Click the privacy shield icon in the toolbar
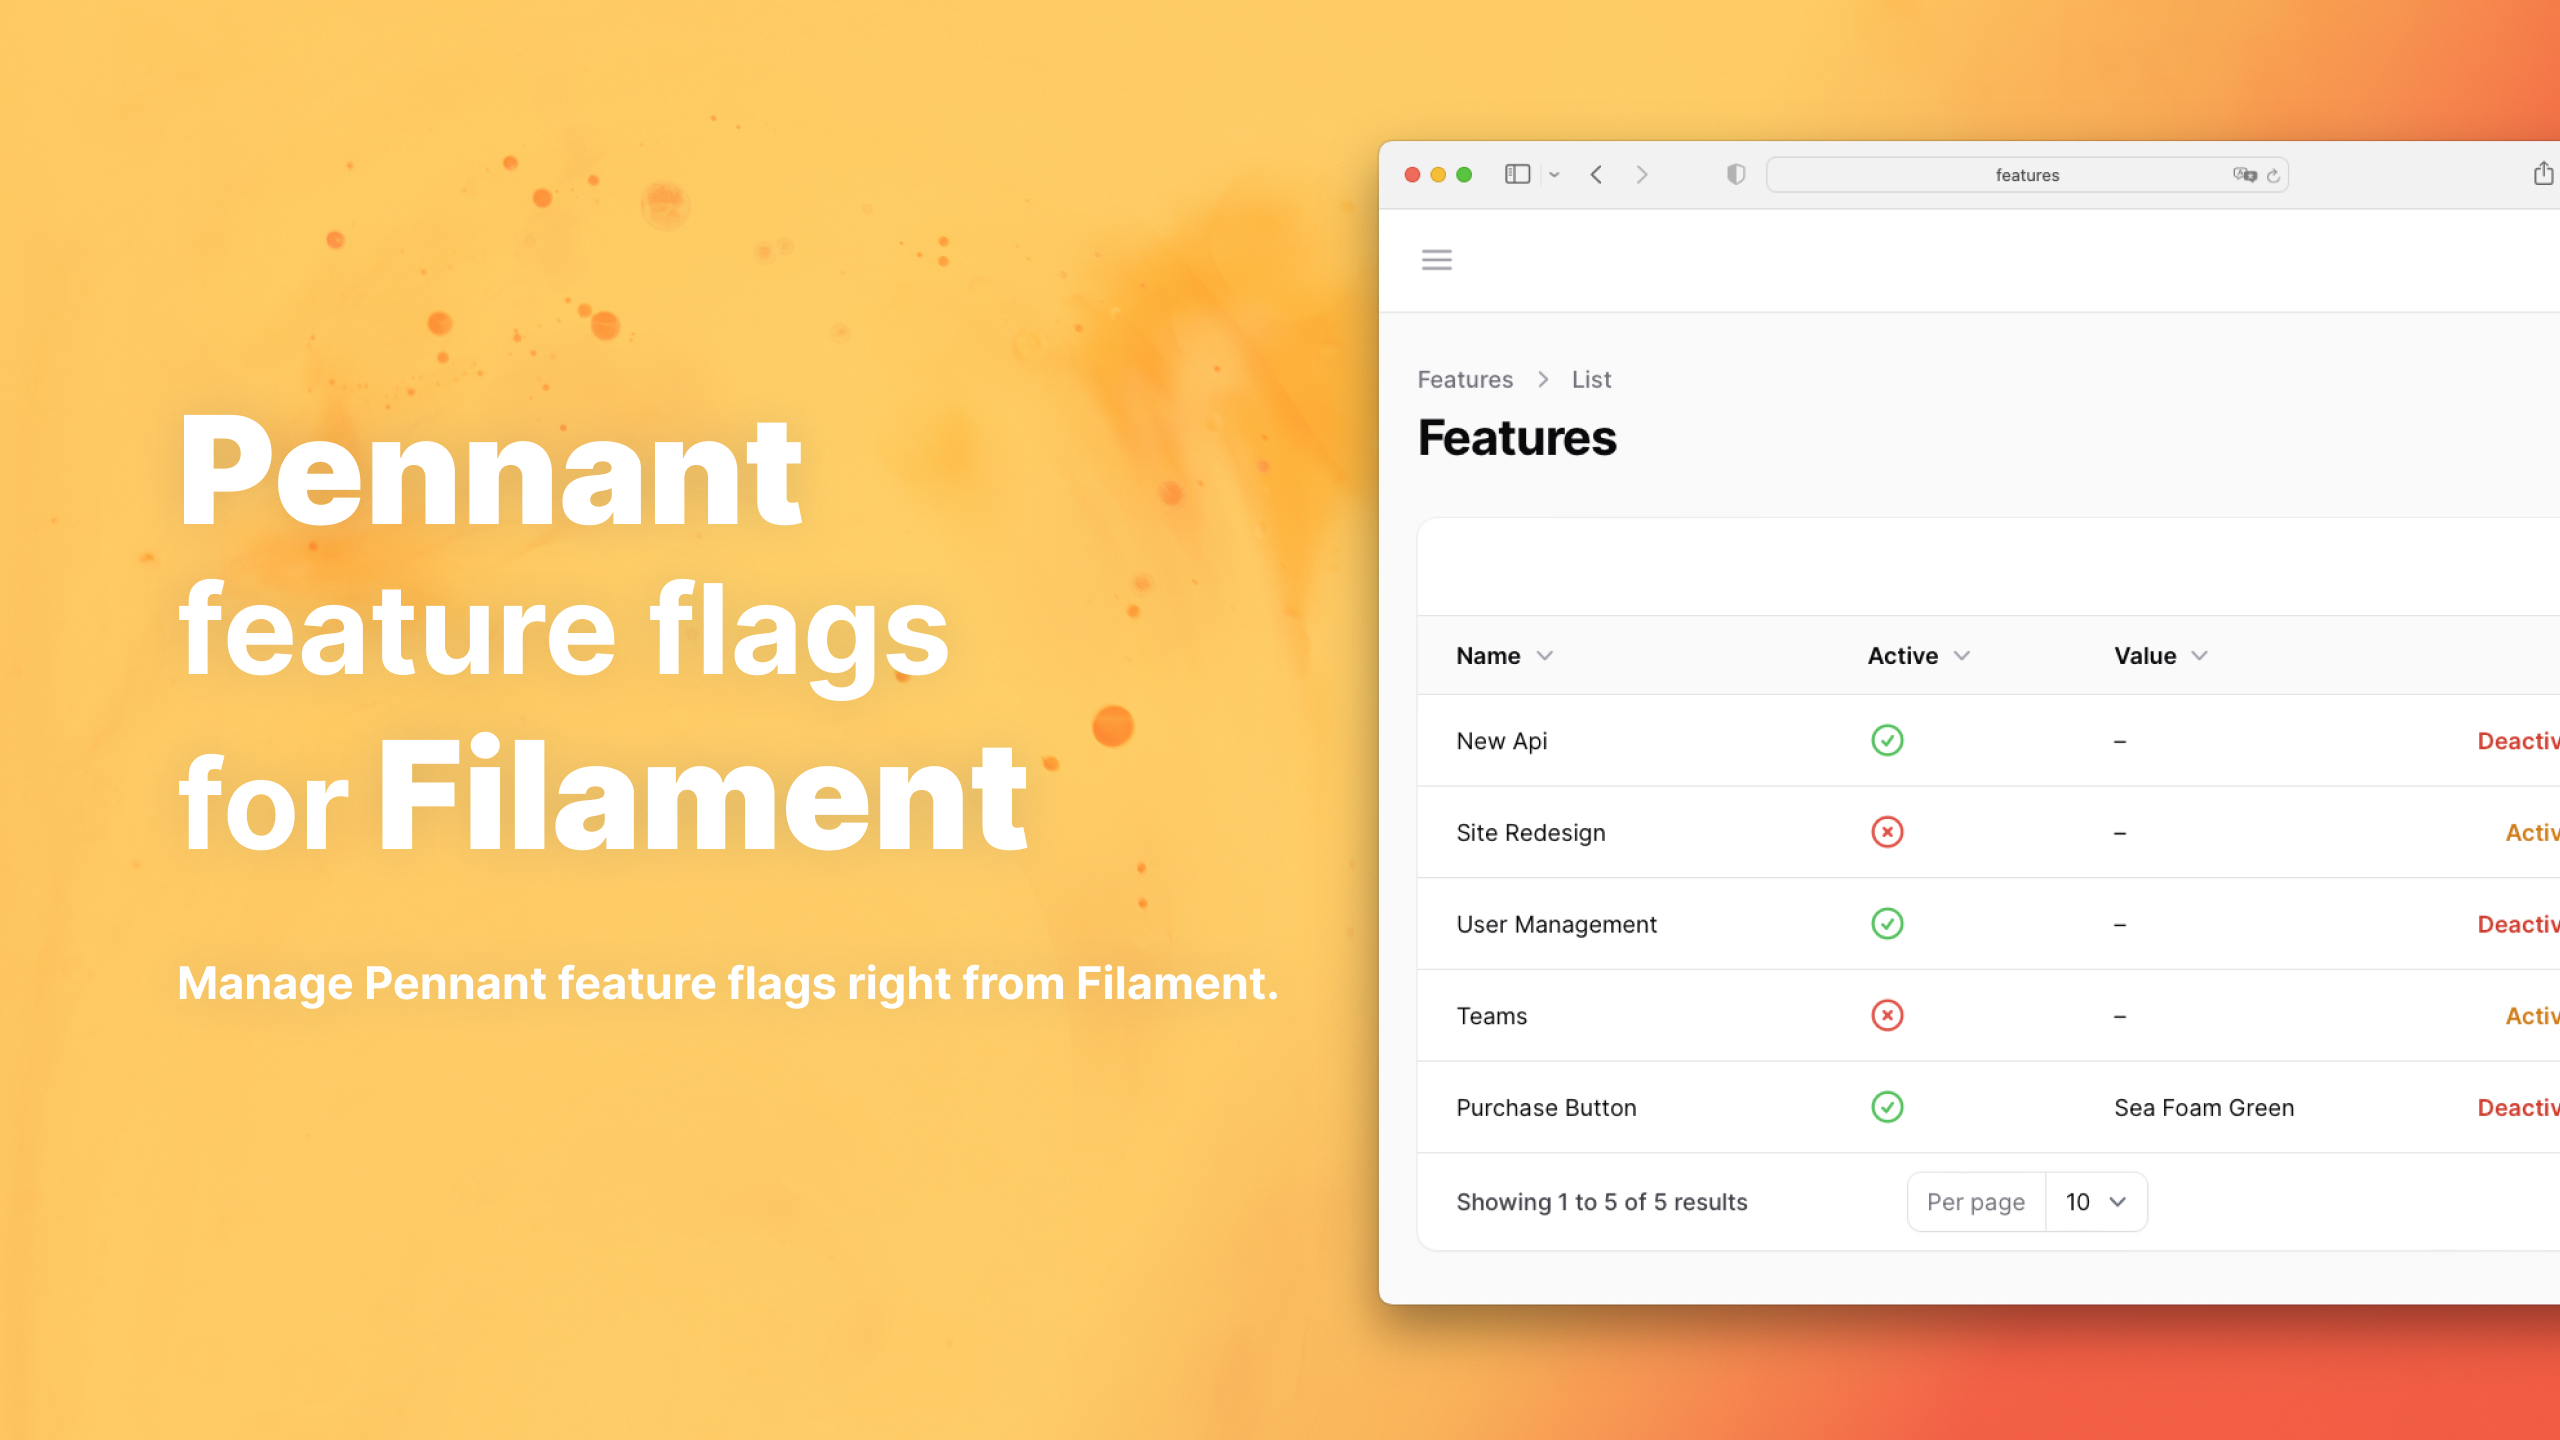Screen dimensions: 2560x1440 click(x=1736, y=174)
